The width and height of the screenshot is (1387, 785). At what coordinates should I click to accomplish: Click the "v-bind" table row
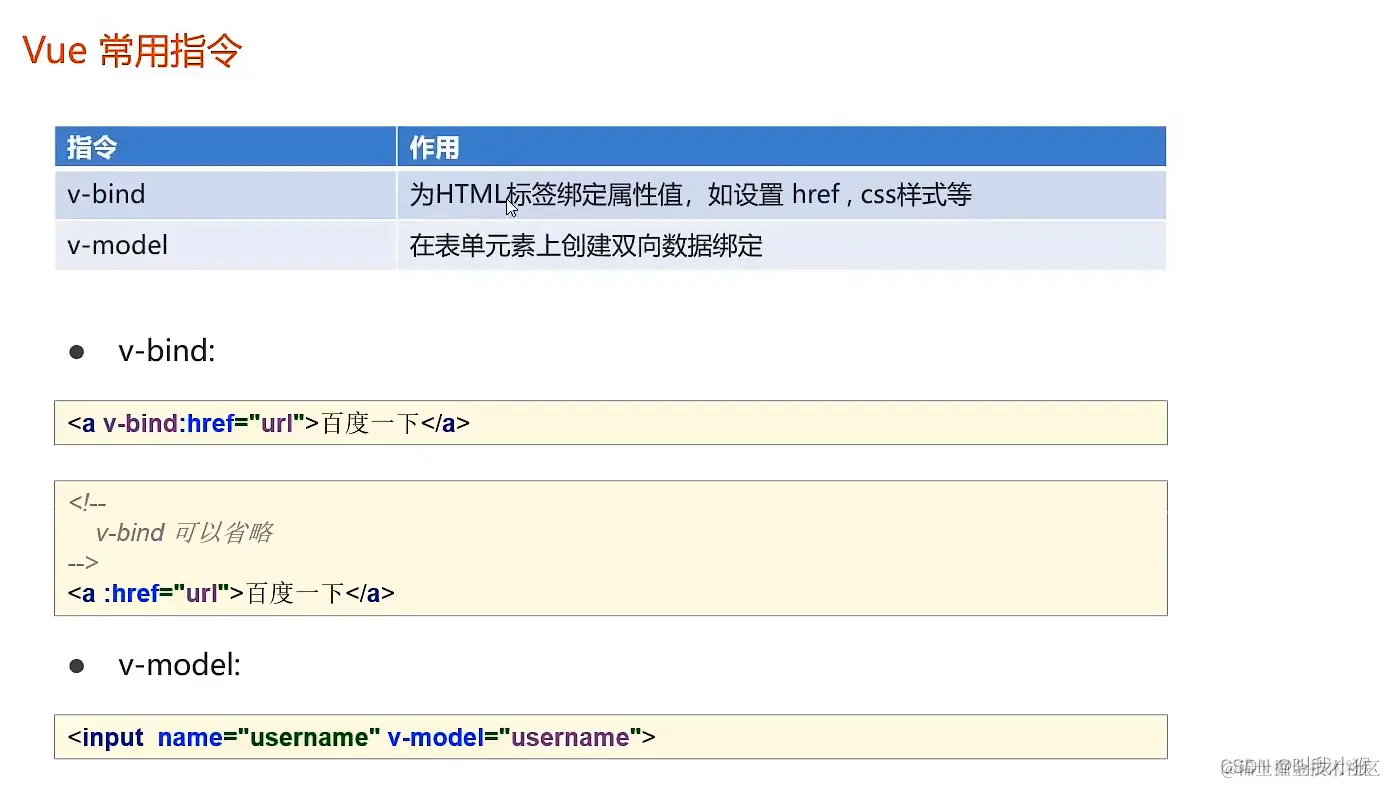click(105, 194)
